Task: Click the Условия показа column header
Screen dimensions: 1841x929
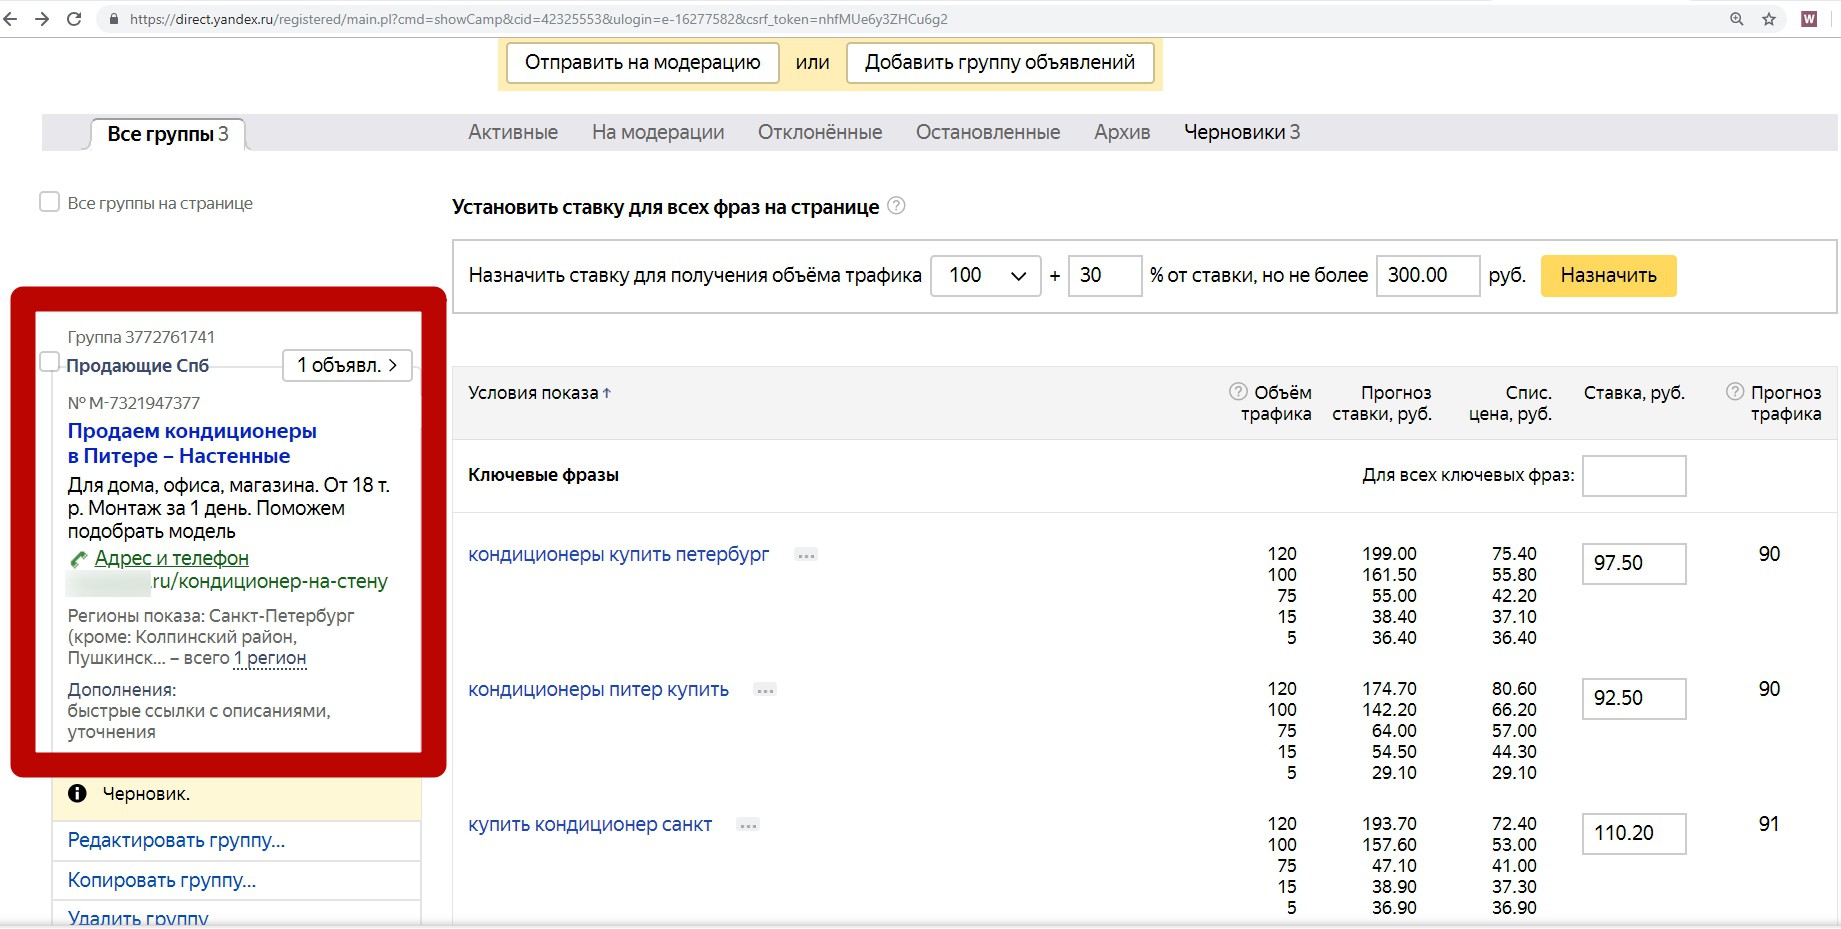Action: (533, 393)
